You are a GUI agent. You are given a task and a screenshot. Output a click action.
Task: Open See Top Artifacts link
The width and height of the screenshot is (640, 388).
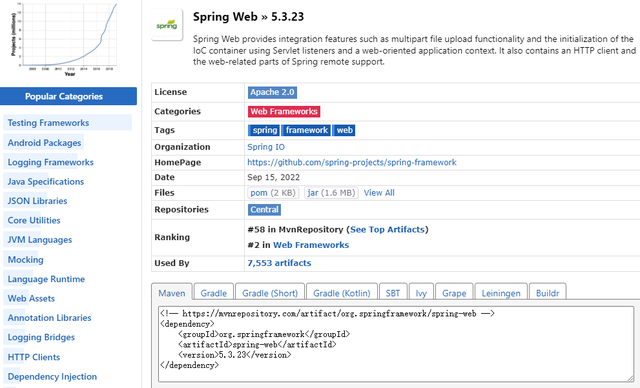(x=387, y=230)
